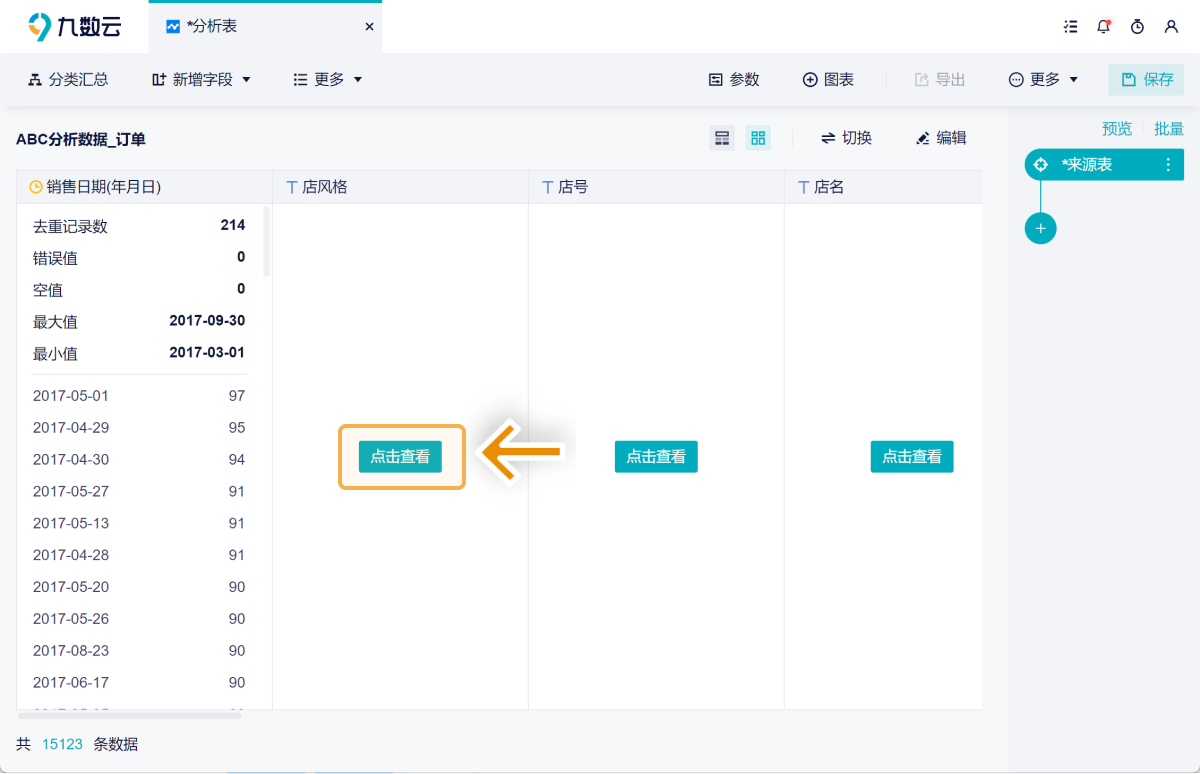Viewport: 1200px width, 774px height.
Task: Click the plus node under 来源表
Action: (x=1040, y=229)
